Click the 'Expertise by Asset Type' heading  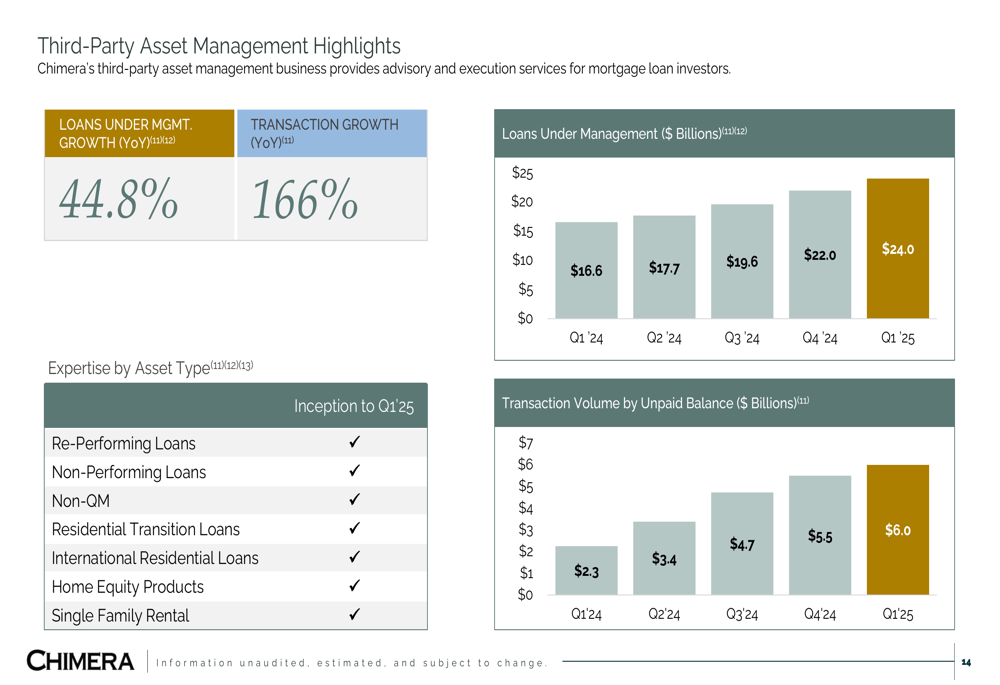coord(151,368)
